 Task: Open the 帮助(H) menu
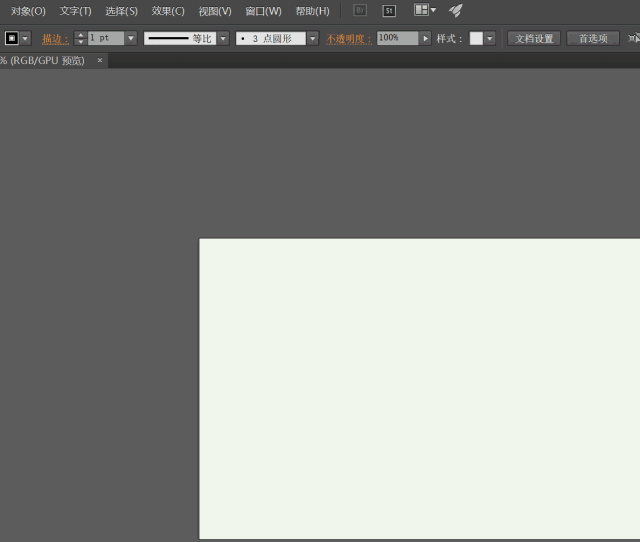(312, 11)
